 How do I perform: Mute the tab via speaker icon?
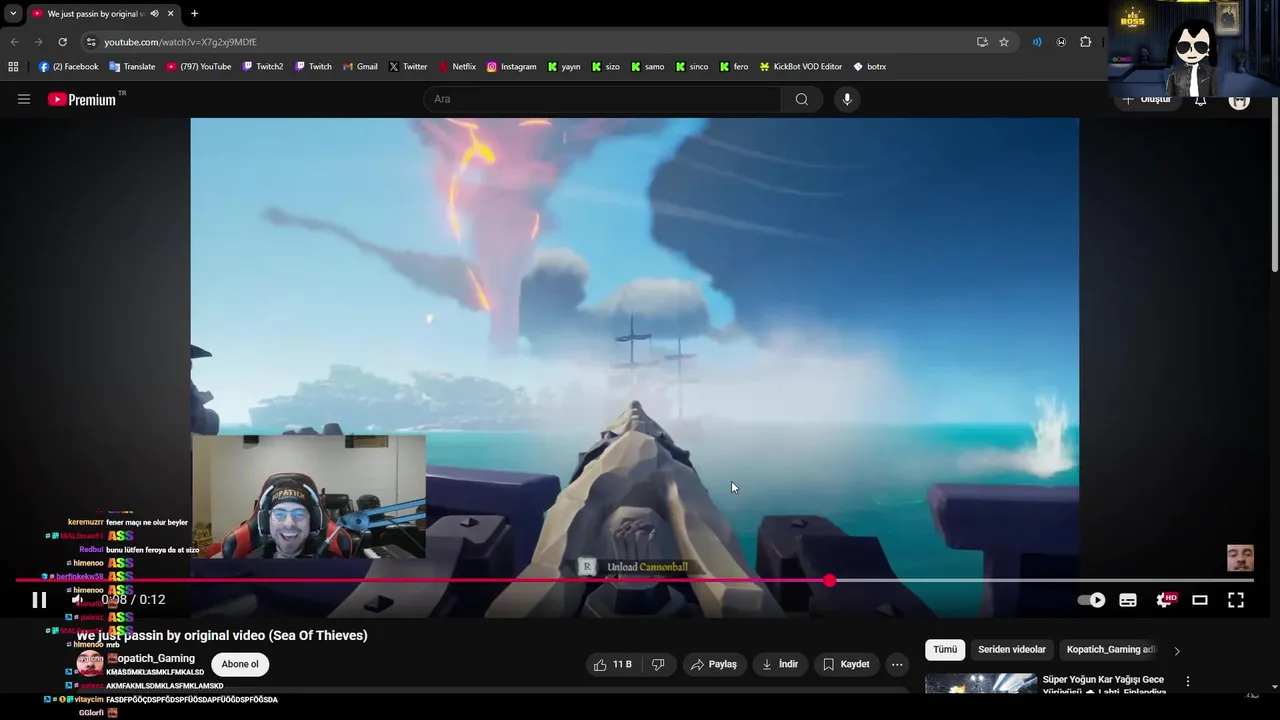154,14
